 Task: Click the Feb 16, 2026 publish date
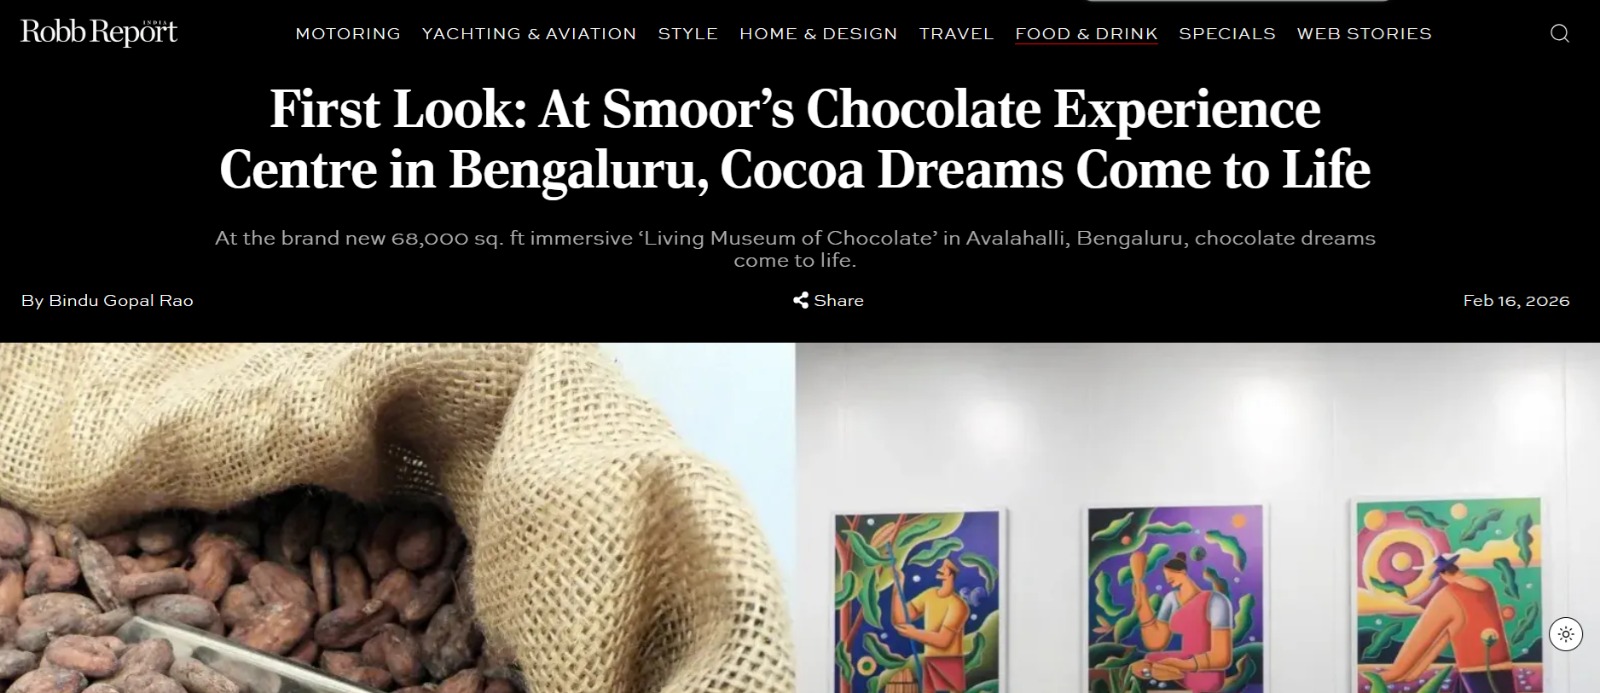[x=1516, y=300]
